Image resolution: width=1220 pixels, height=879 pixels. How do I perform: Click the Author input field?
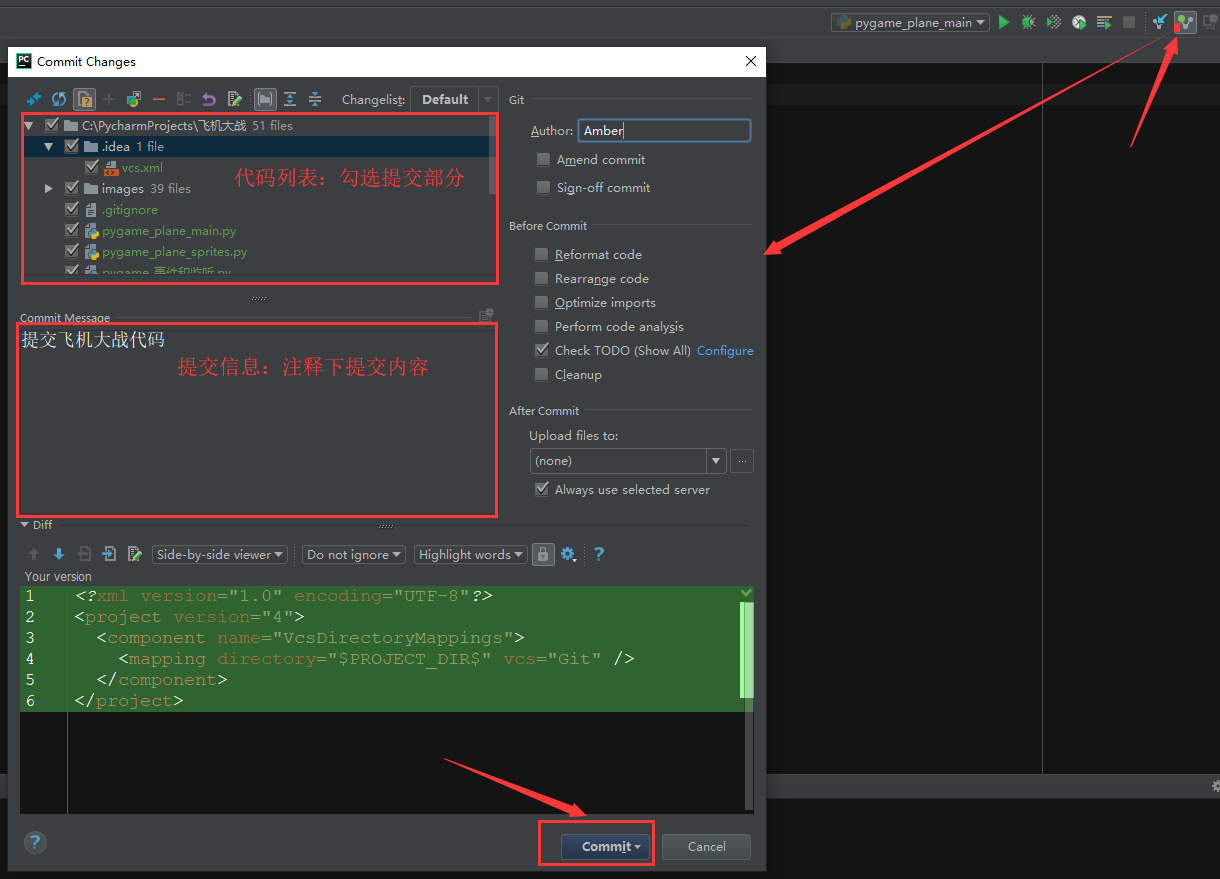point(664,130)
